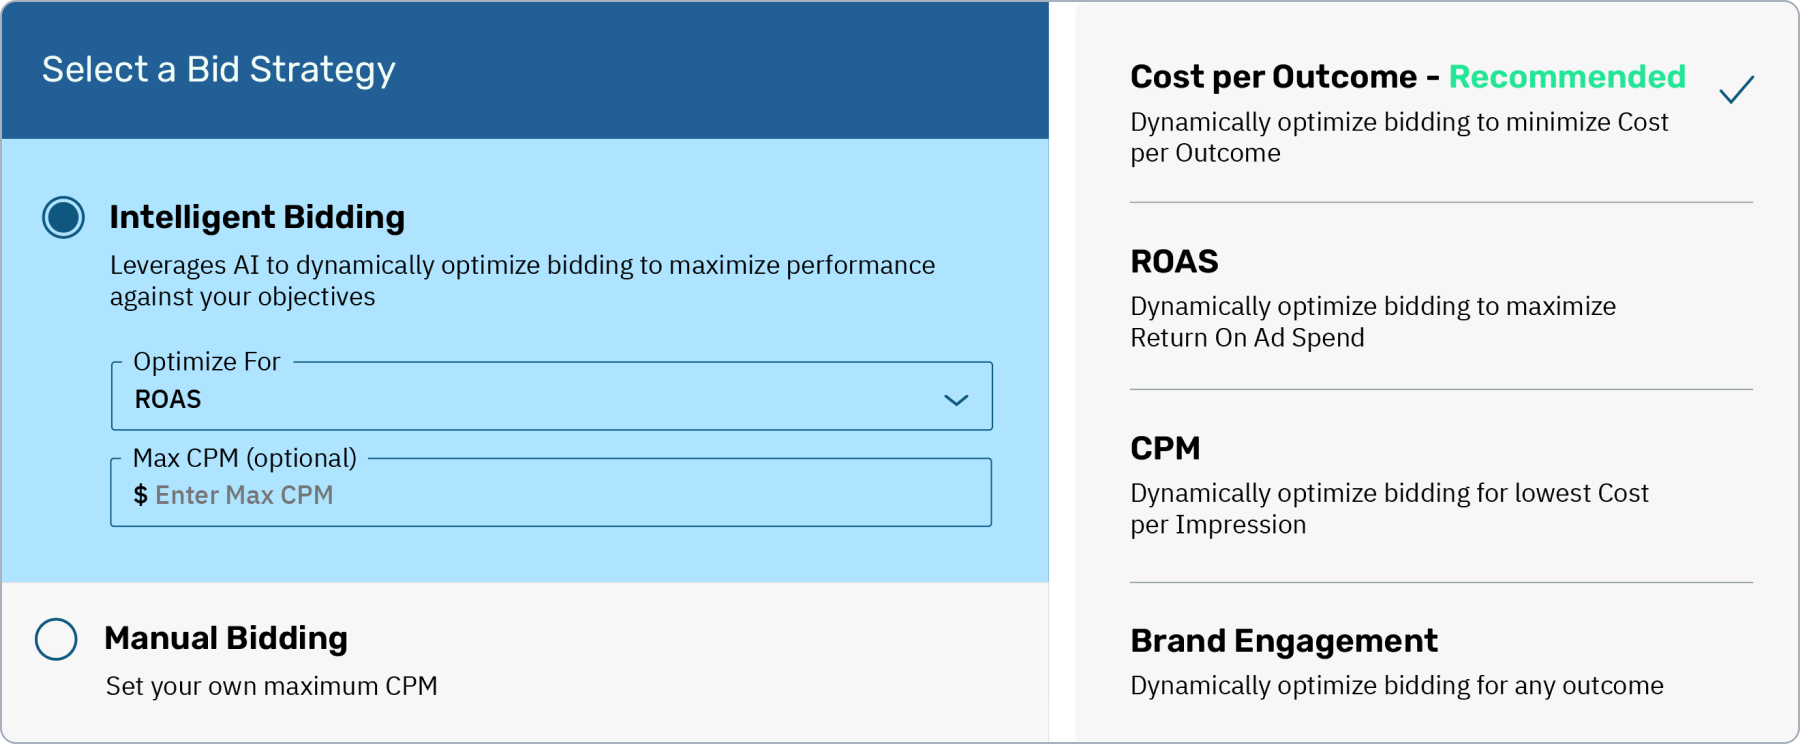Click the Enter Max CPM input field
Viewport: 1800px width, 744px height.
(560, 495)
